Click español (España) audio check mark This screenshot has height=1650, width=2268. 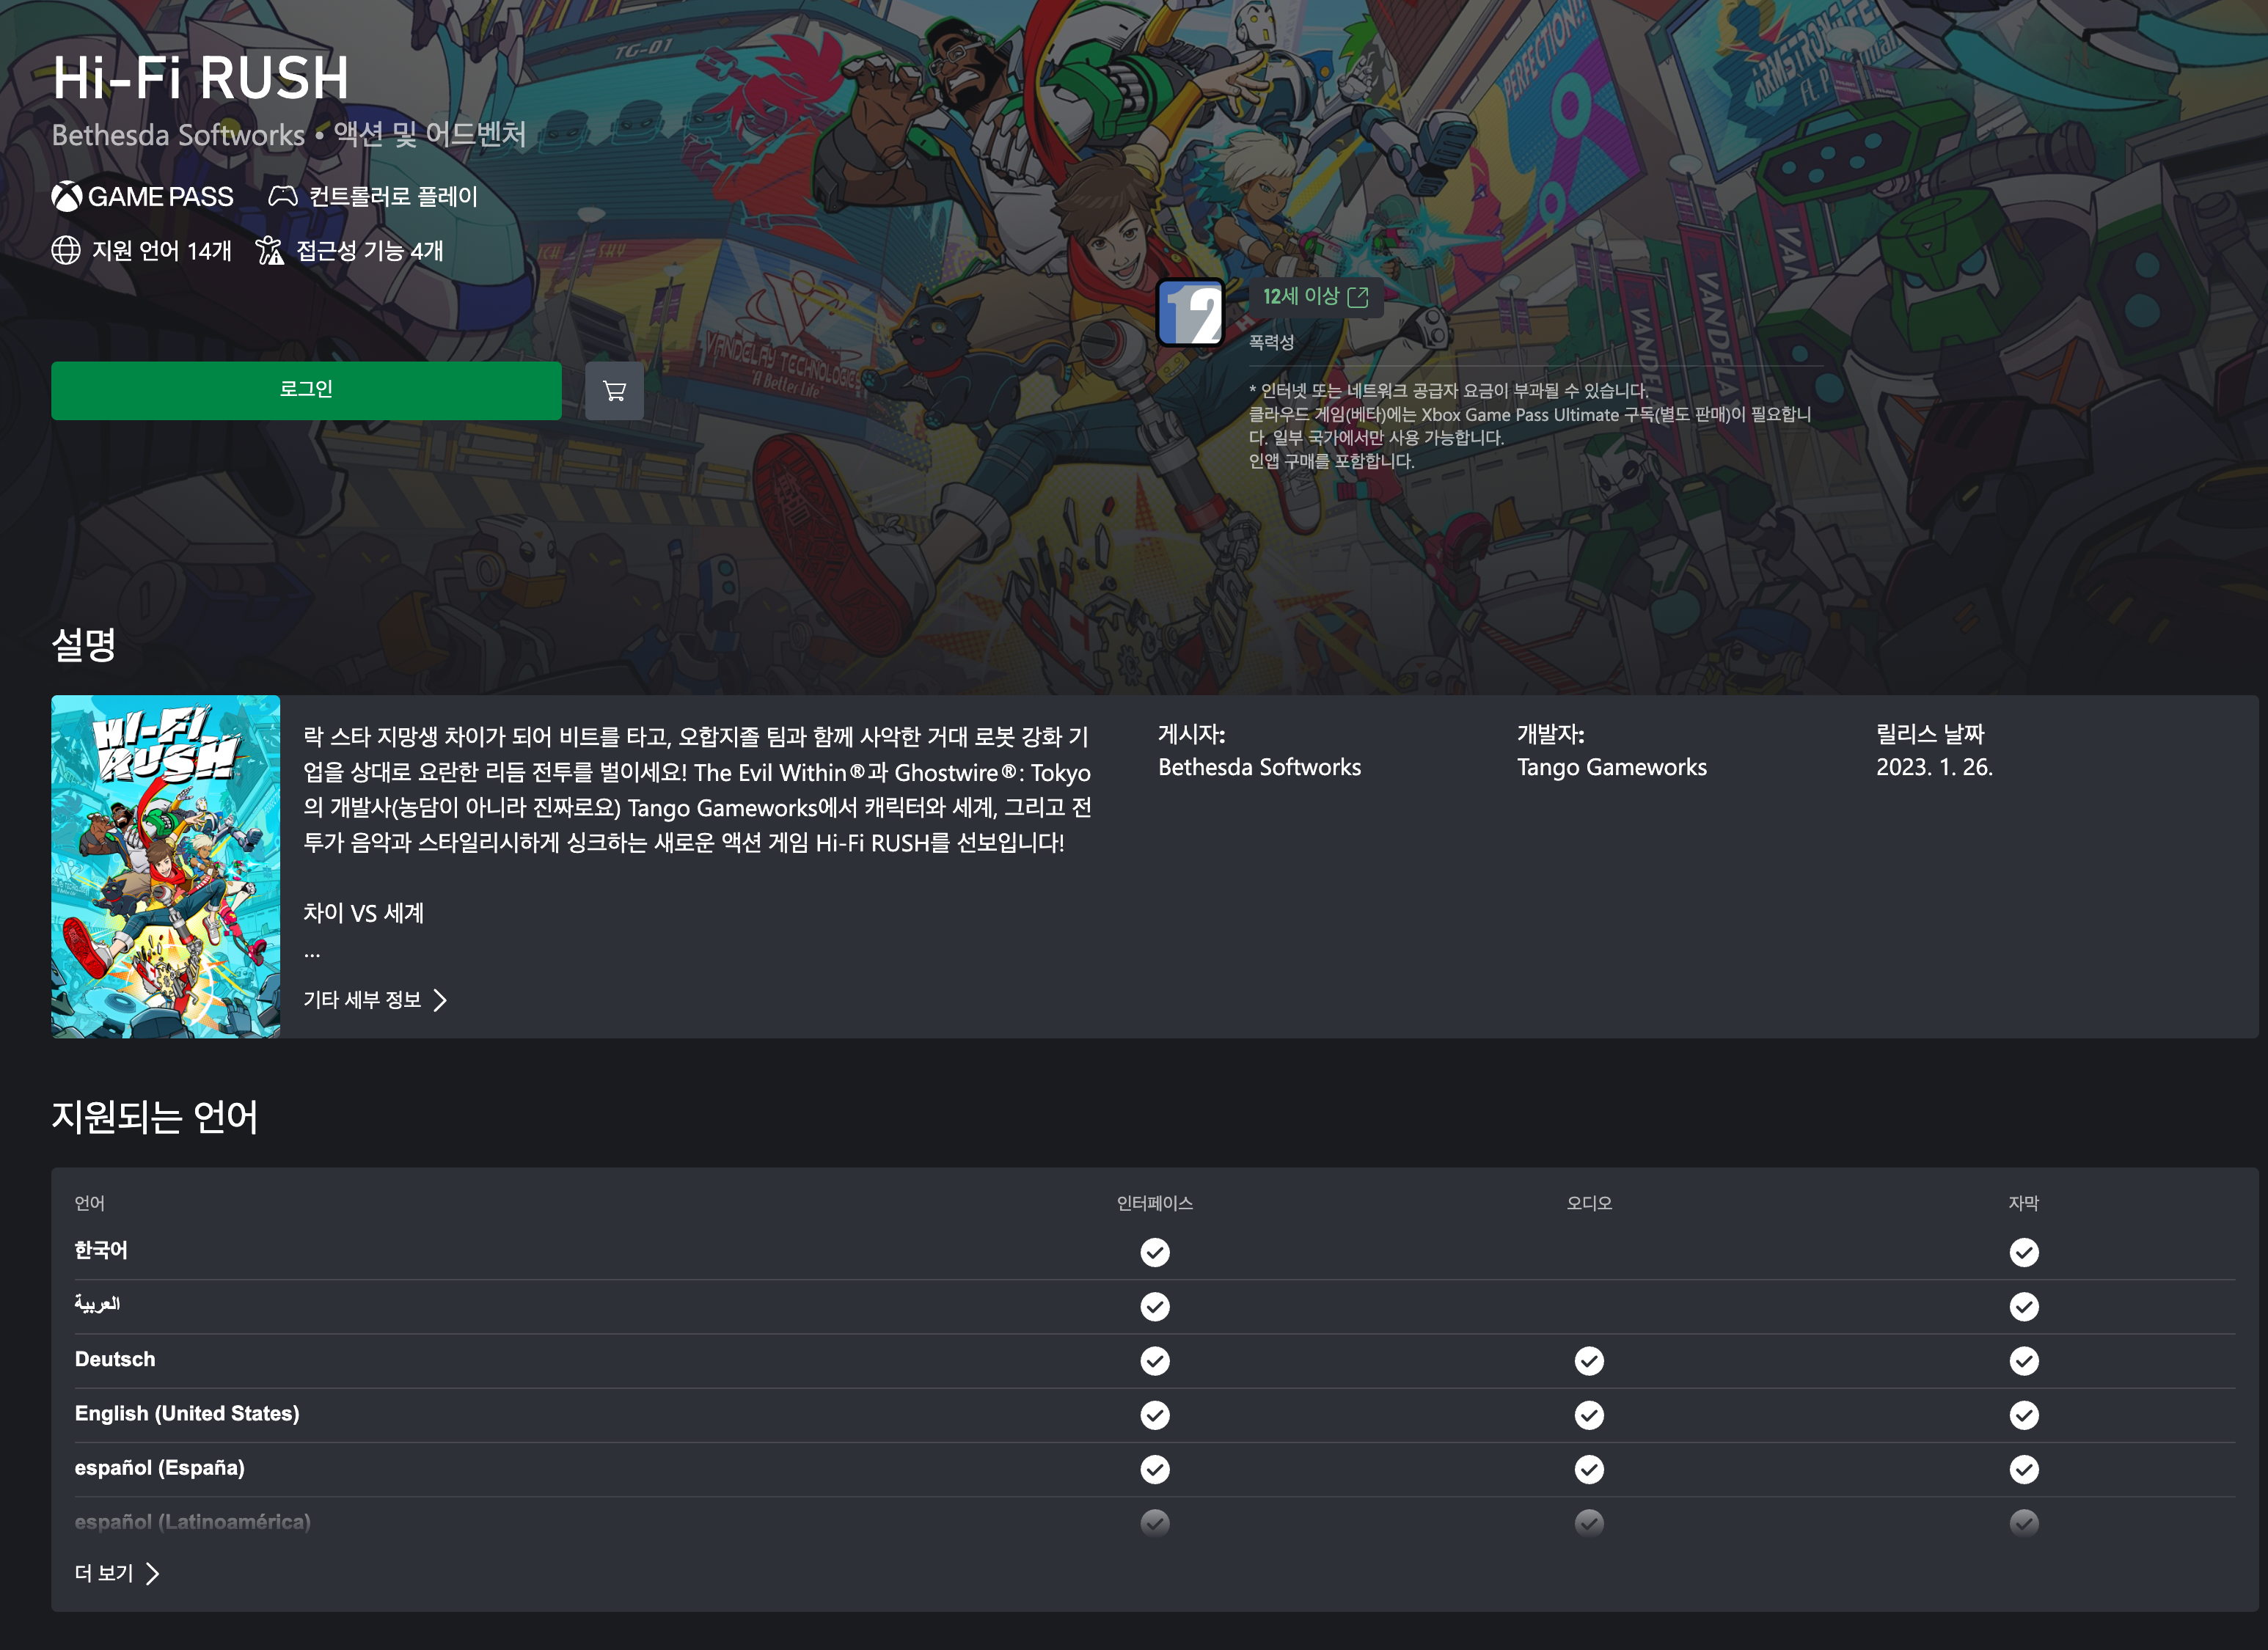pyautogui.click(x=1589, y=1469)
